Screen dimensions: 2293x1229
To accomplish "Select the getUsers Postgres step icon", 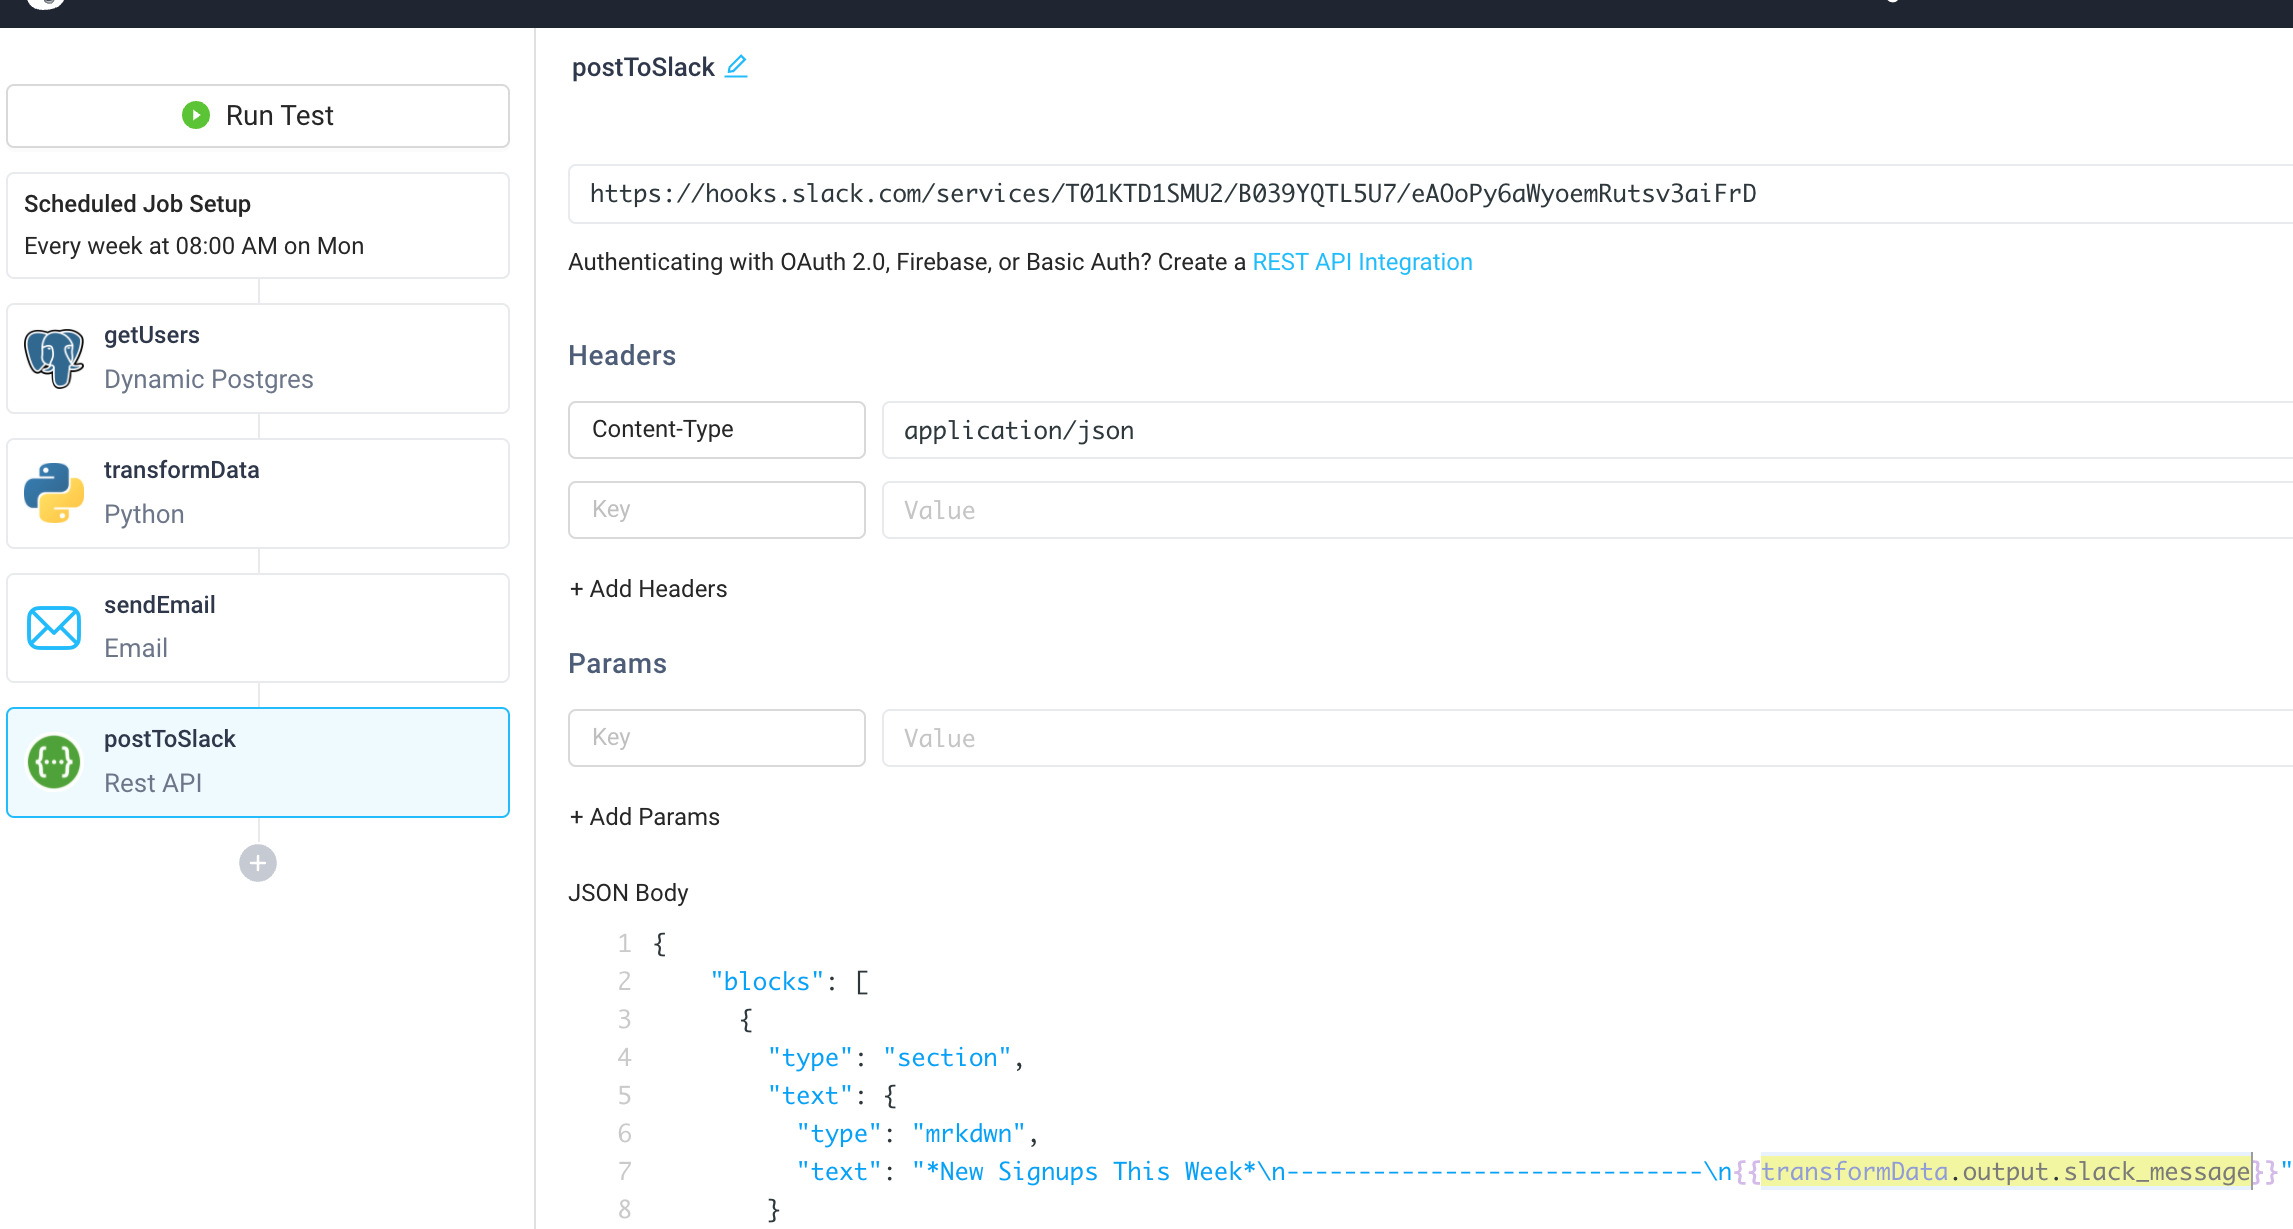I will [x=53, y=357].
